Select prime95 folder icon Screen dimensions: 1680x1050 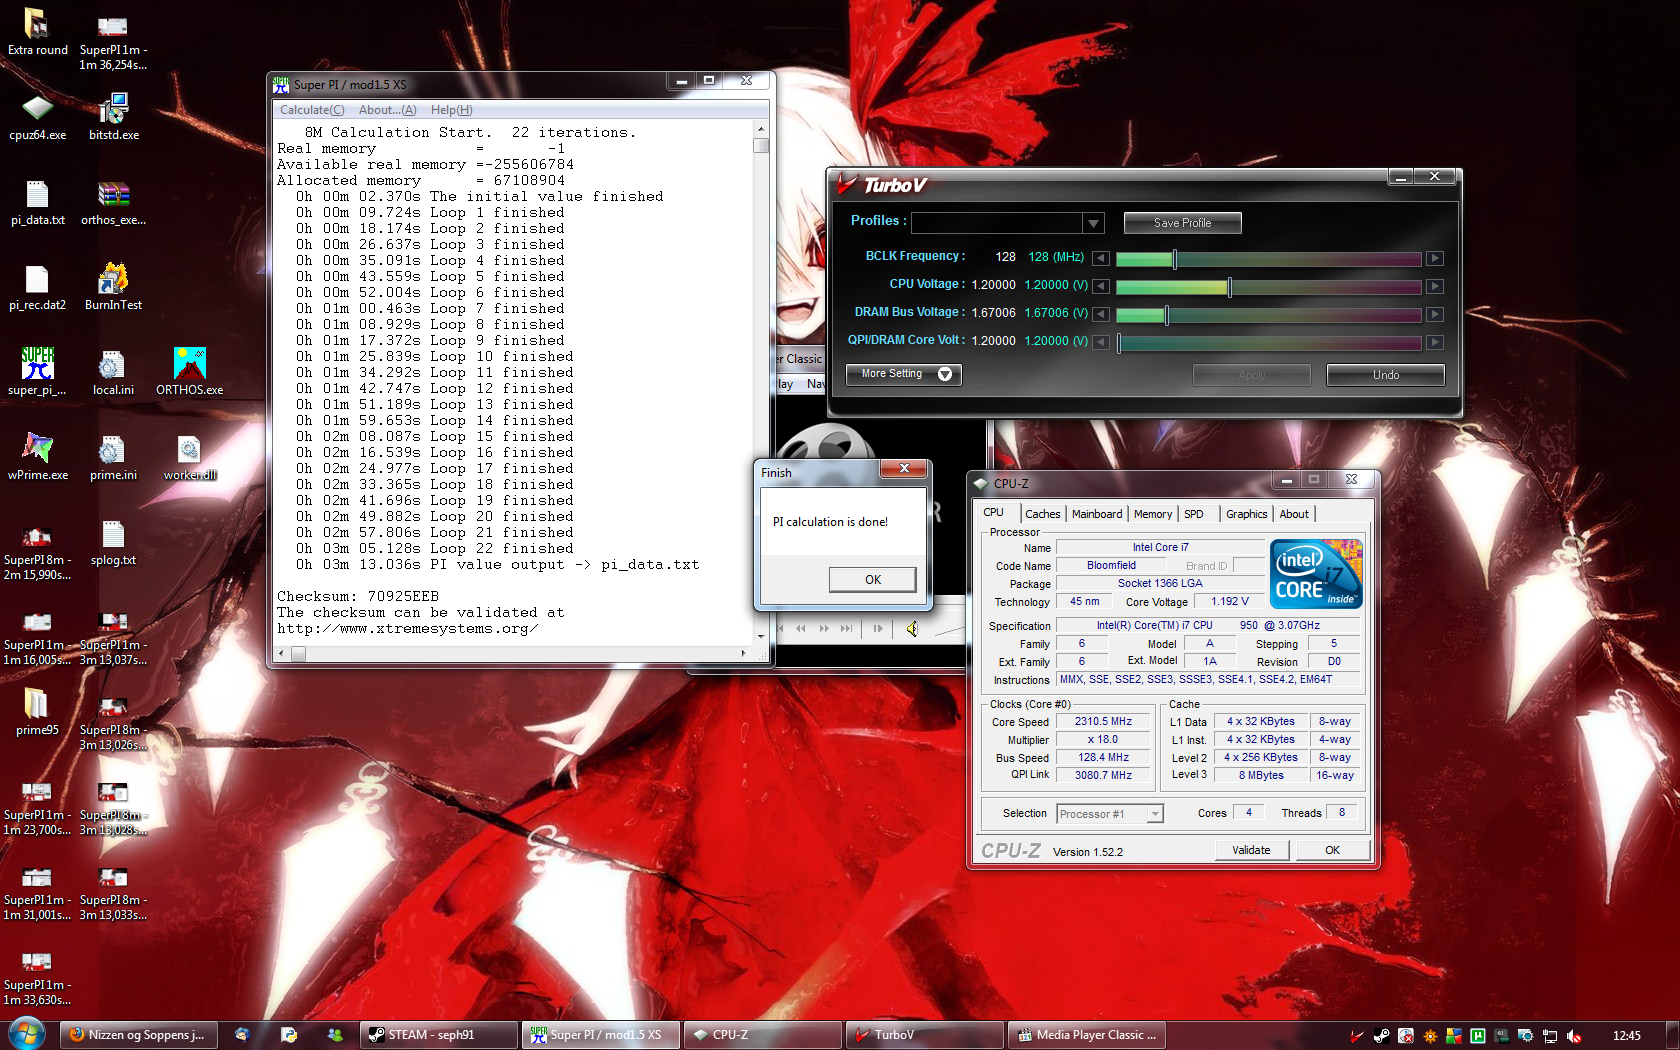37,712
